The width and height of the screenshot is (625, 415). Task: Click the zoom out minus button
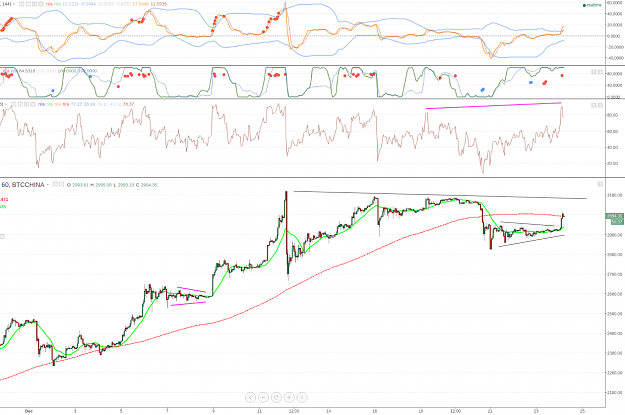pos(263,397)
